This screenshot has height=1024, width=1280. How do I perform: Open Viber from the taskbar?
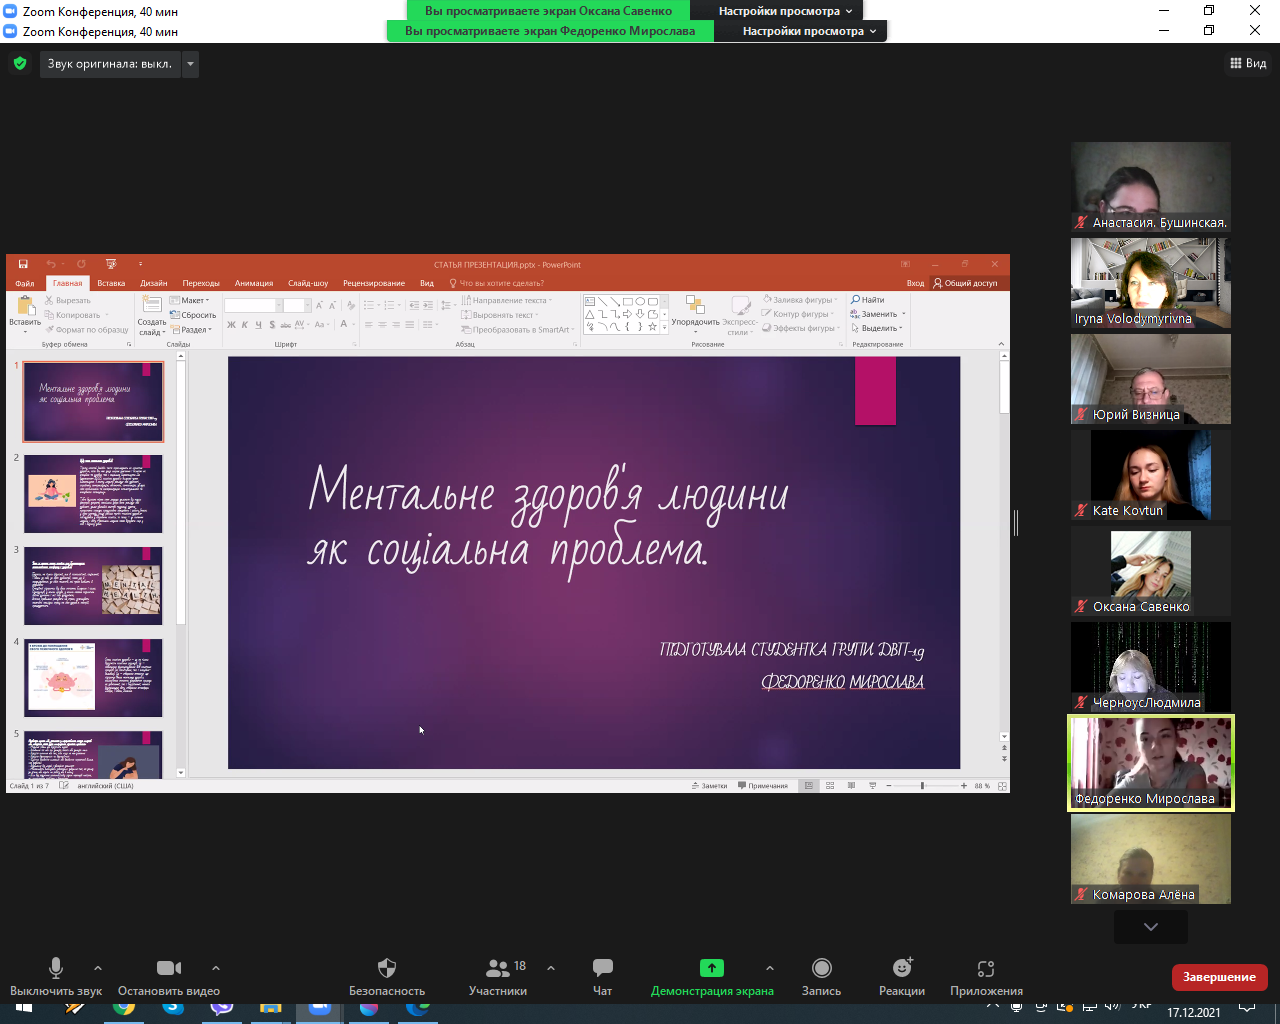pos(222,1008)
